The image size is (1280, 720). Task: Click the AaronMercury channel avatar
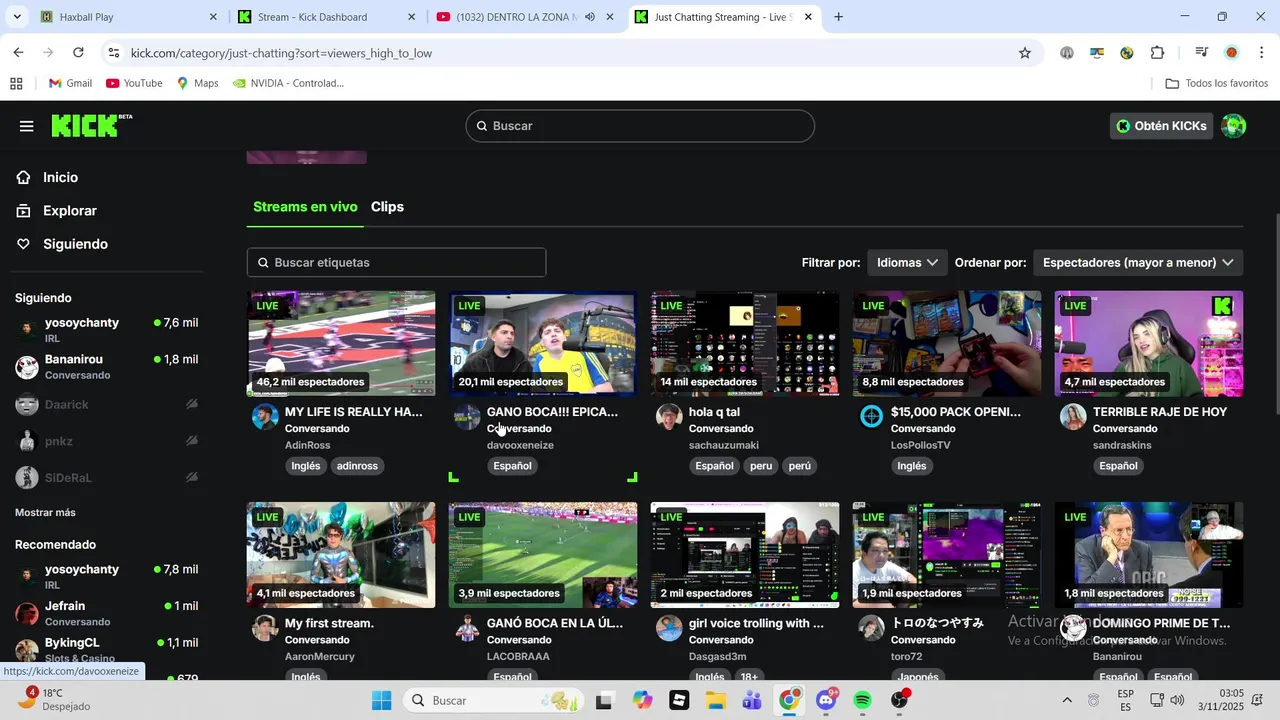(x=265, y=628)
